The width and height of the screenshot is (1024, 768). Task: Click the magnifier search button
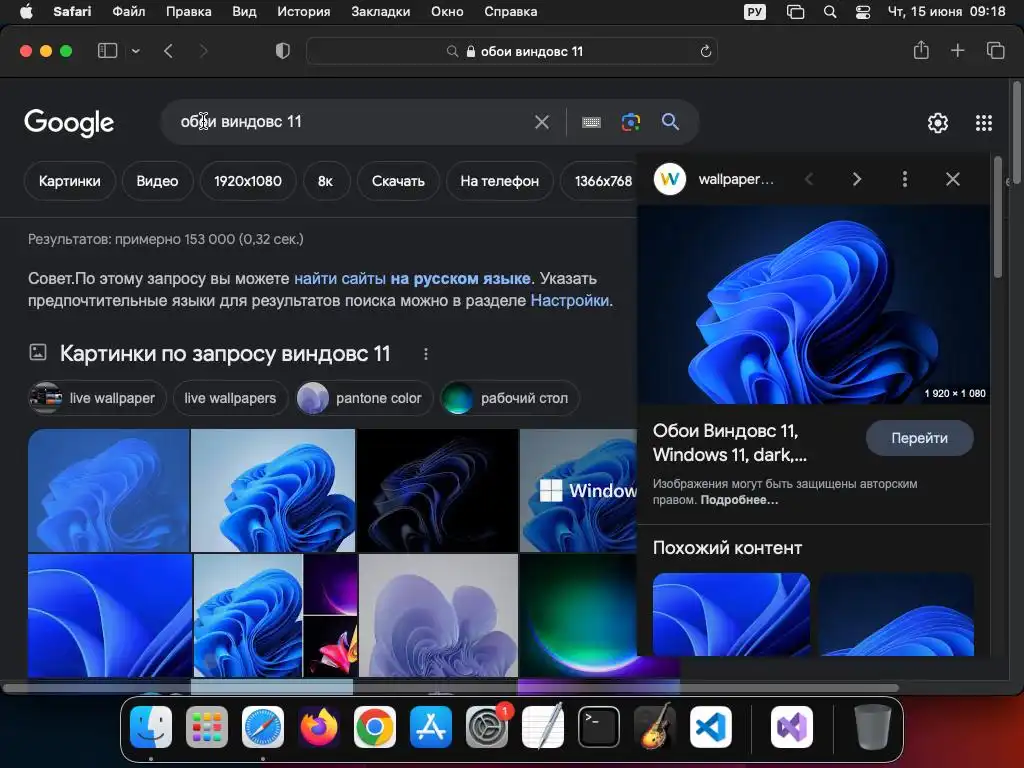[670, 121]
